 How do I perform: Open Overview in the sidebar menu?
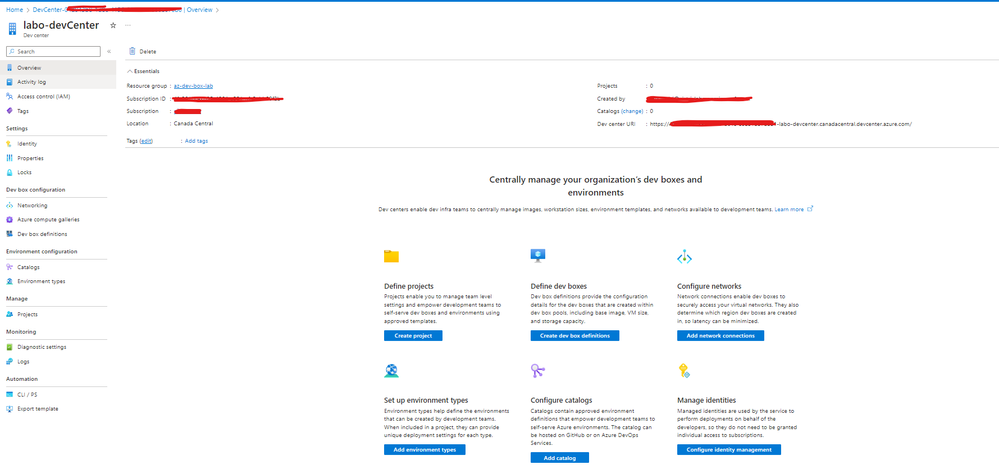click(58, 68)
